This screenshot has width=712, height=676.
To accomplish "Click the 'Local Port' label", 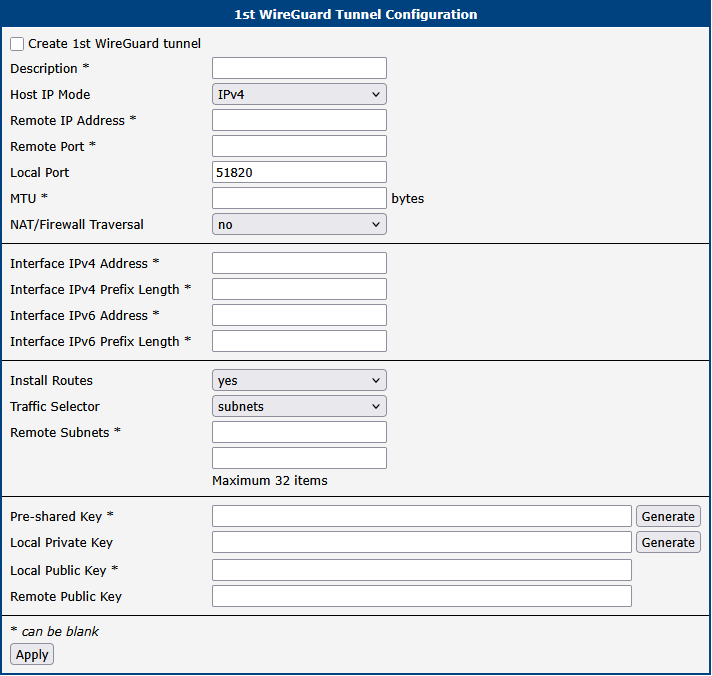I will click(40, 173).
